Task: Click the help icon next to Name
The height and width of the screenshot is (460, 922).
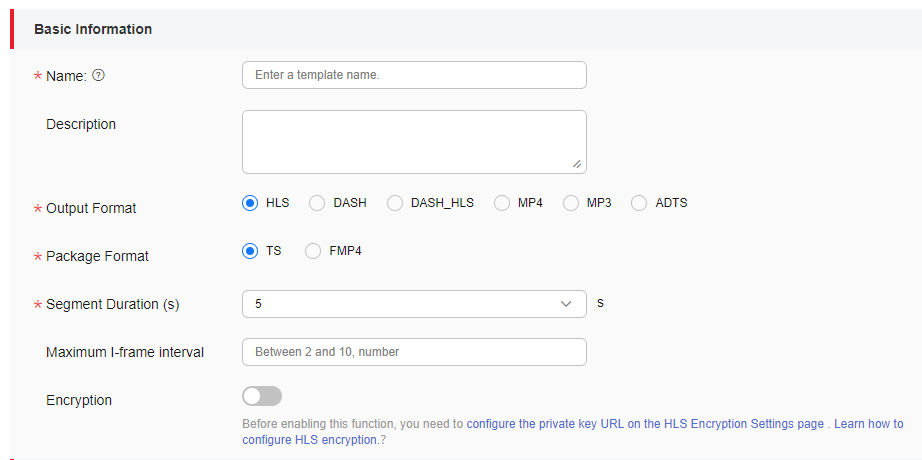Action: click(99, 75)
